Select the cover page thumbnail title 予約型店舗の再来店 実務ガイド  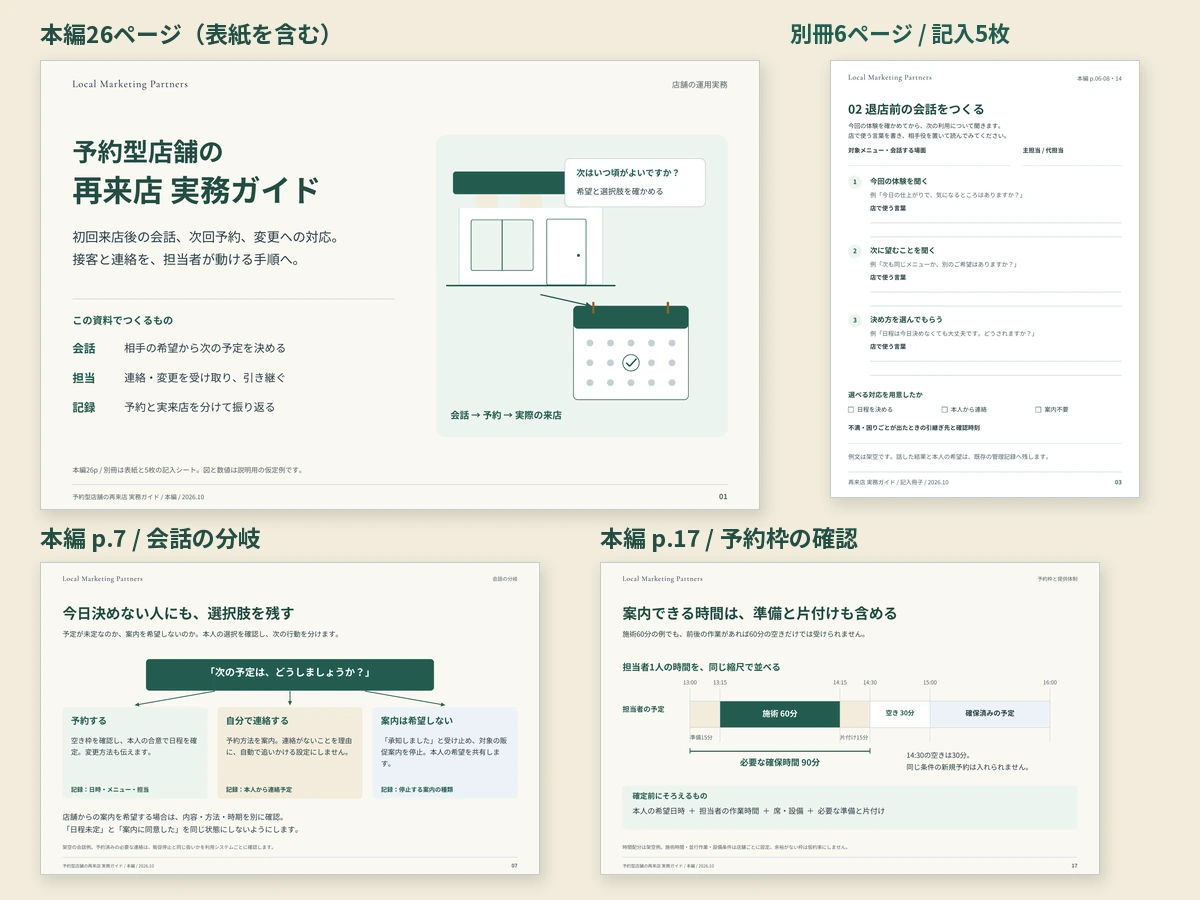click(x=196, y=171)
